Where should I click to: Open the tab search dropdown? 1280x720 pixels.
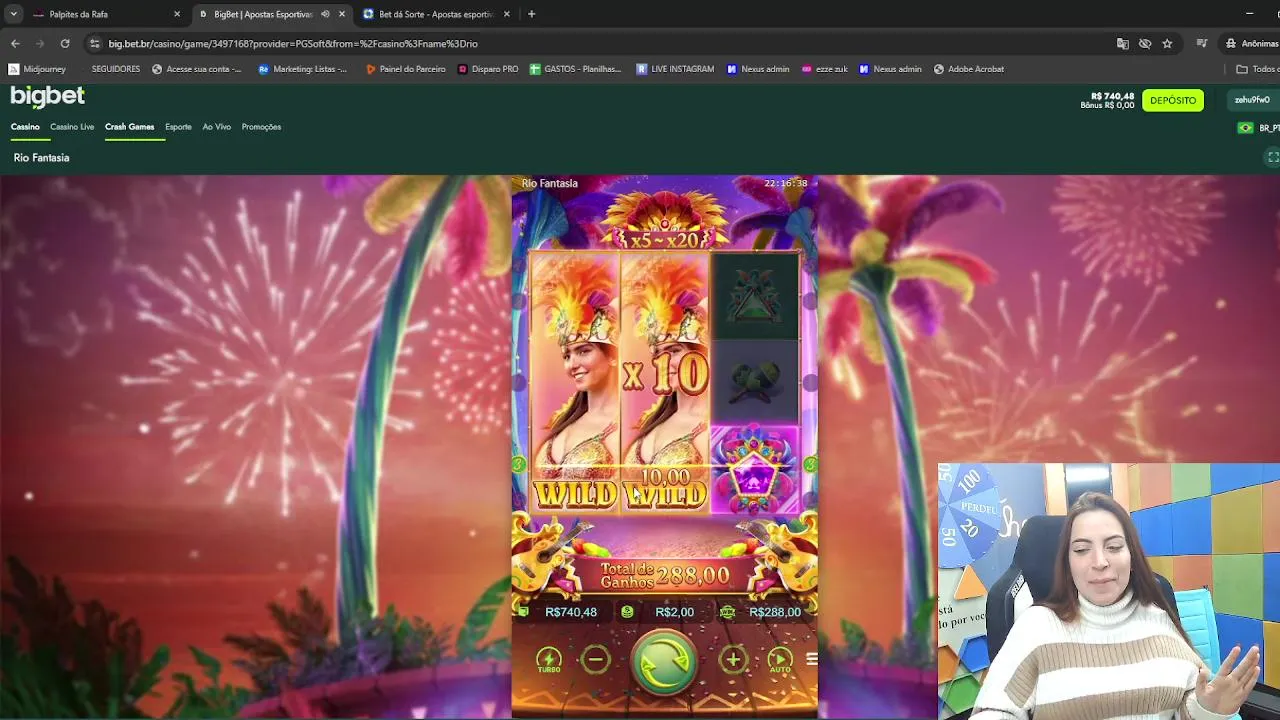(x=13, y=14)
